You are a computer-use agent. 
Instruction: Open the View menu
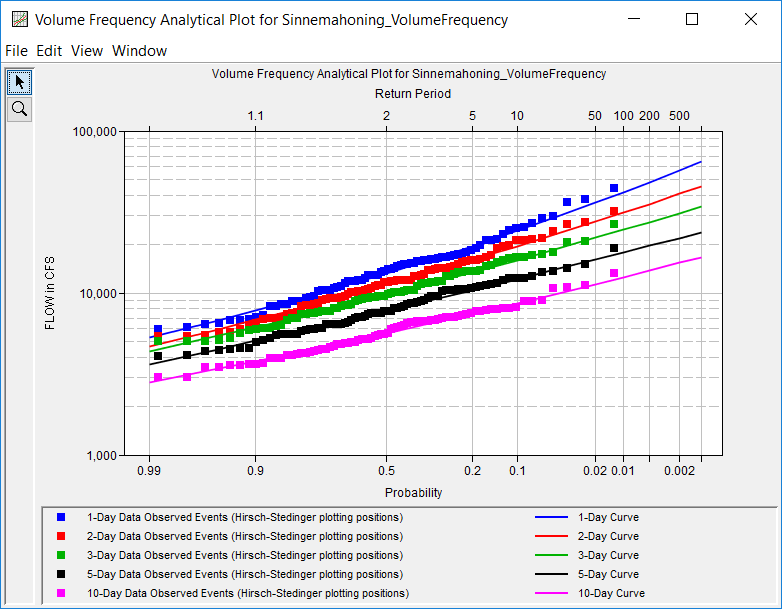tap(87, 51)
